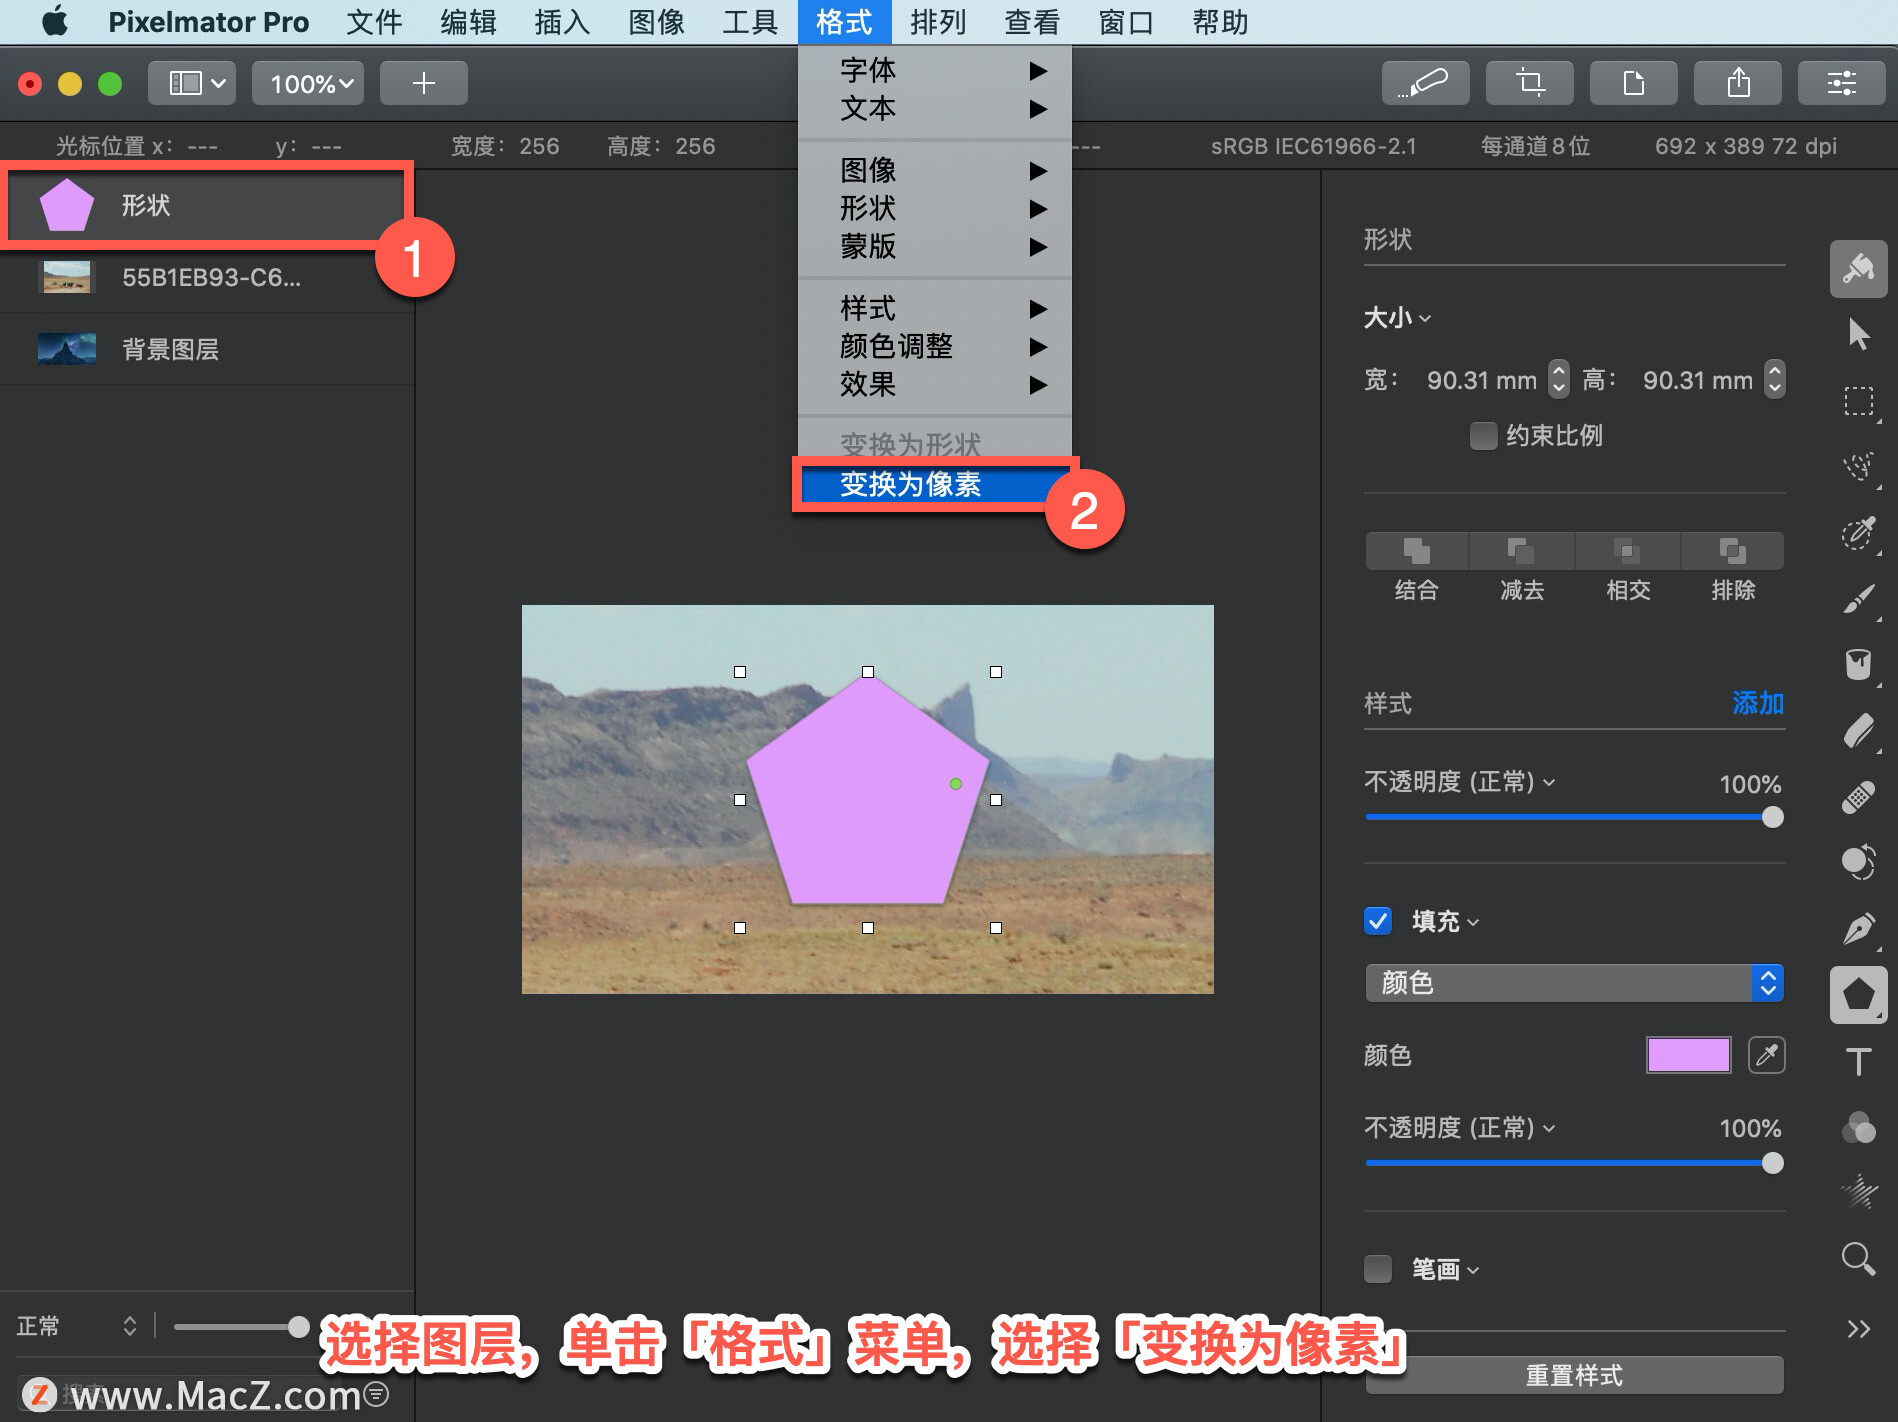Select the Repair bandage tool
Screen dimensions: 1898x1422
1858,797
